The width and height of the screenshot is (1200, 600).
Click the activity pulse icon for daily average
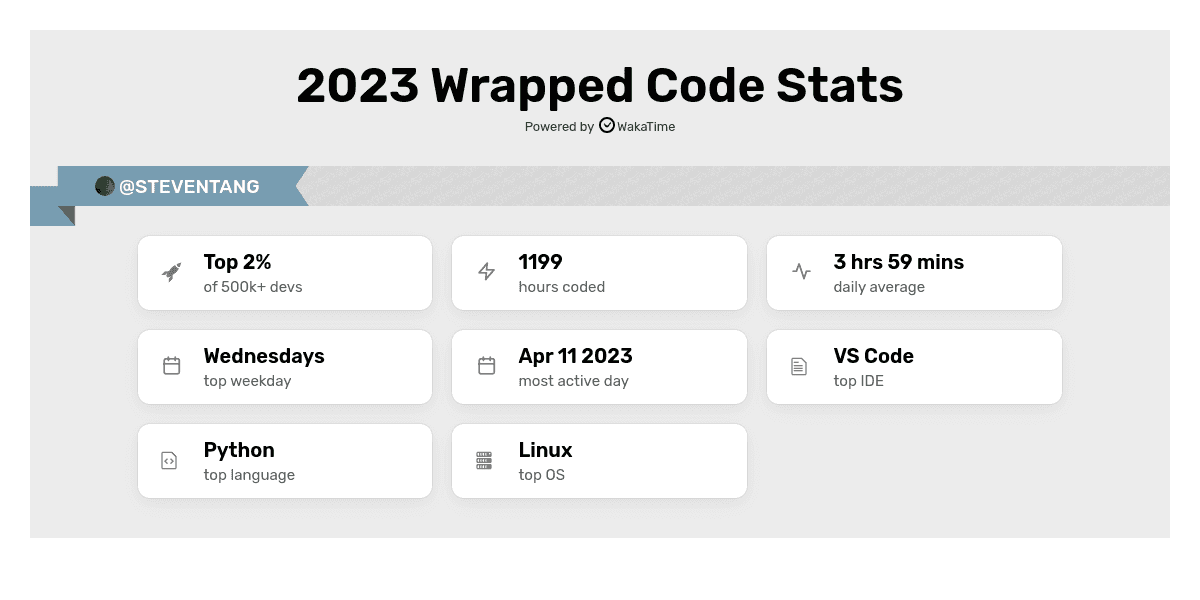pos(801,271)
